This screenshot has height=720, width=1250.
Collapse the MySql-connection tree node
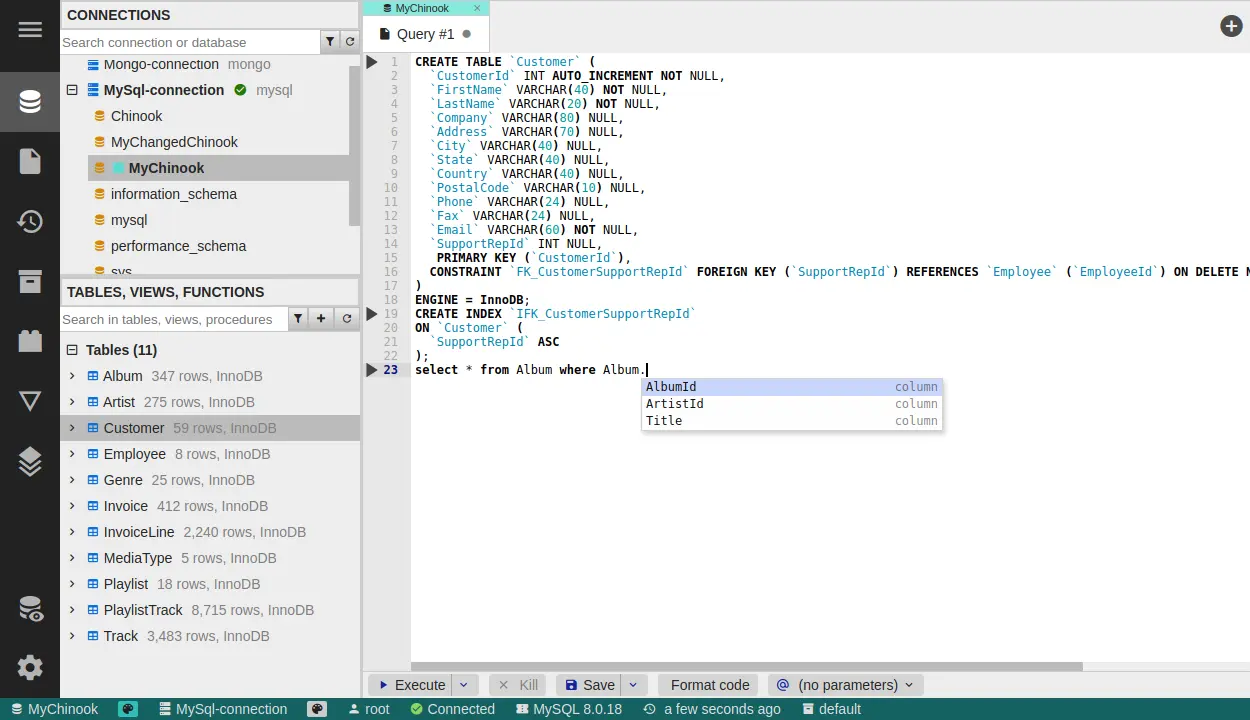point(72,90)
